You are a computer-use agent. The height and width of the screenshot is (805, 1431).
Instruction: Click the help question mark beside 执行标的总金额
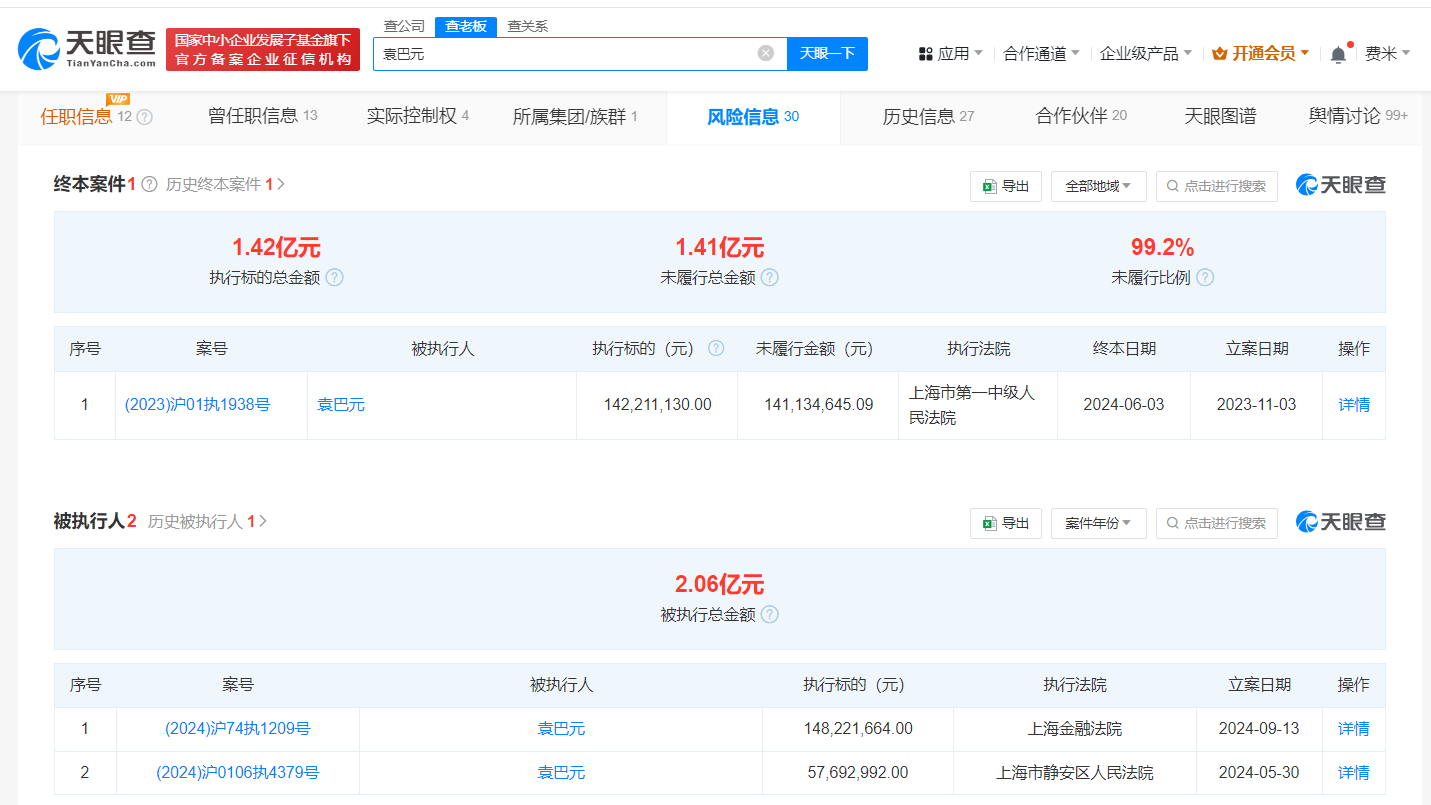pyautogui.click(x=334, y=277)
